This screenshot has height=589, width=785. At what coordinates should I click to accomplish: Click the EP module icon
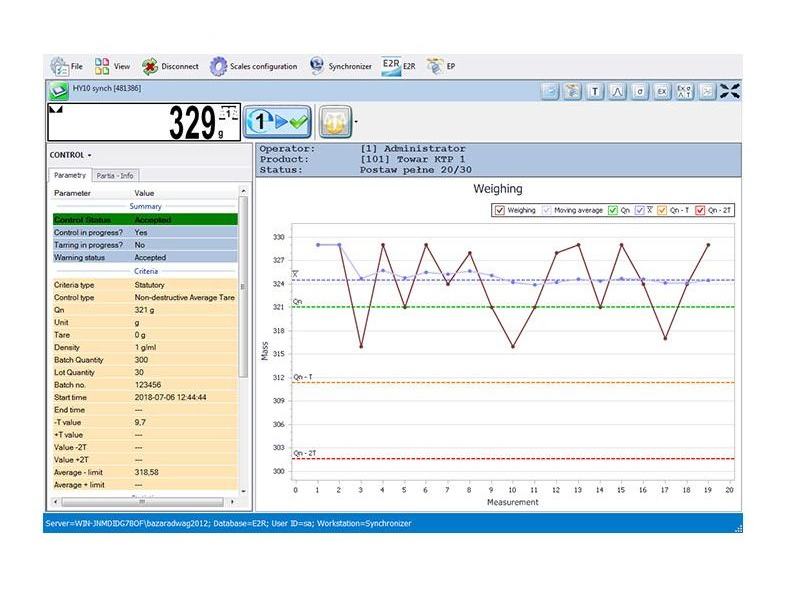coord(435,66)
